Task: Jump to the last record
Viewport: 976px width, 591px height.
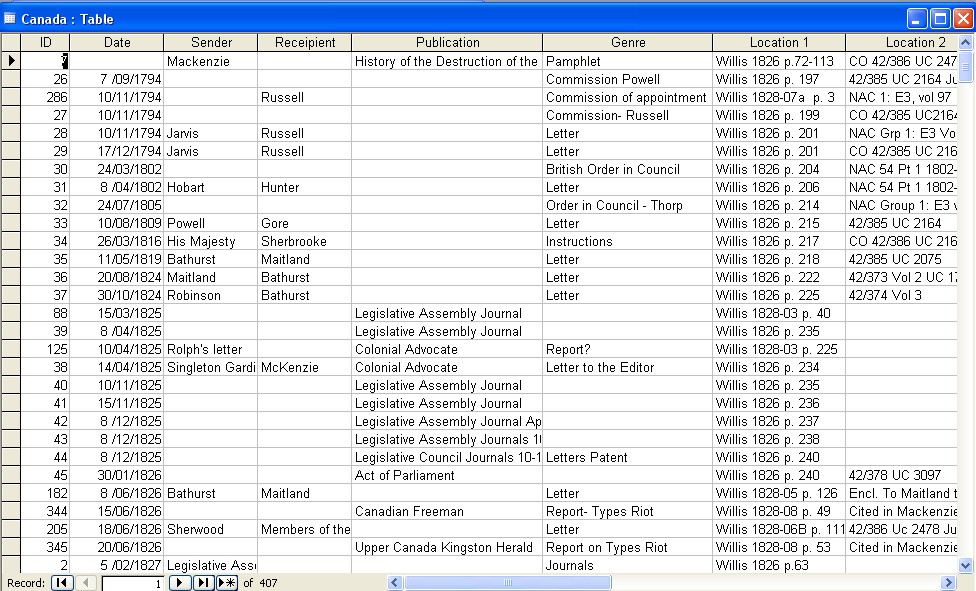Action: (203, 583)
